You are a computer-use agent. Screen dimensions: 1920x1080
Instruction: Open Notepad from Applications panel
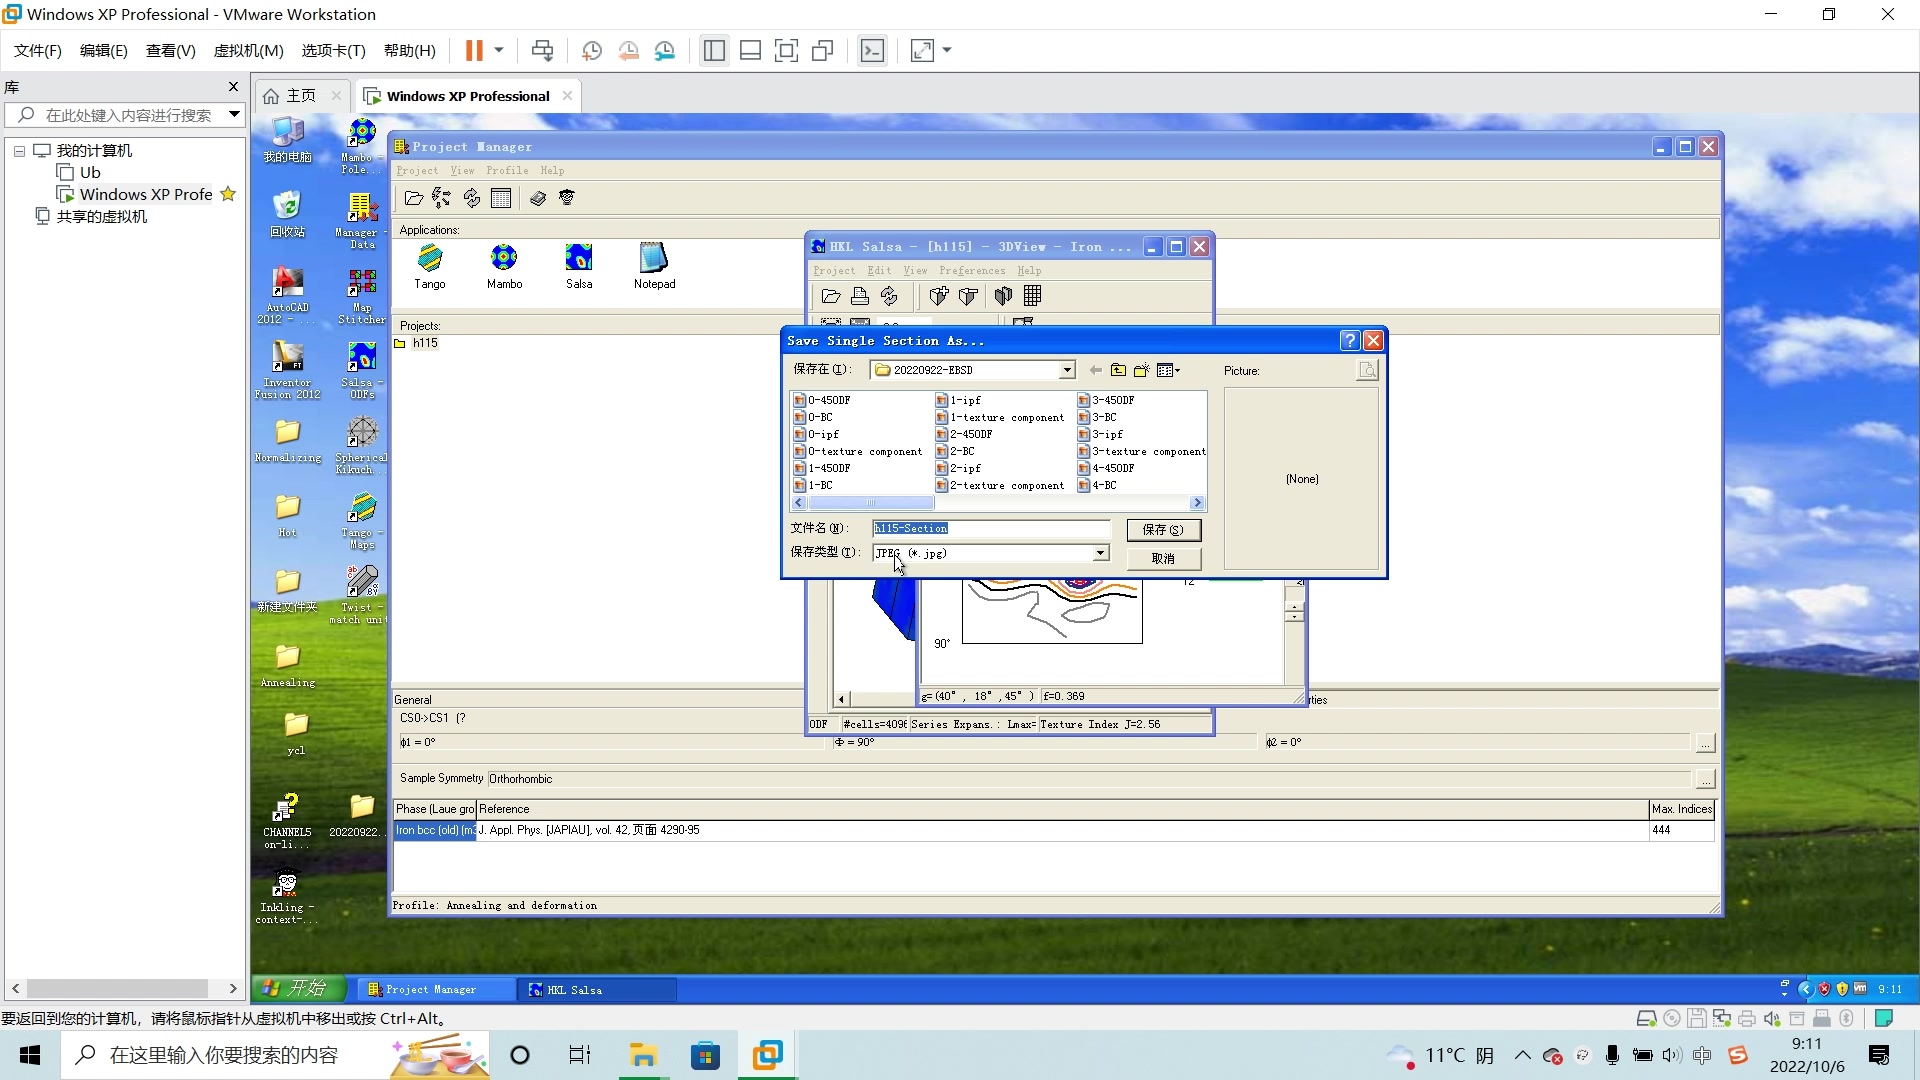pos(654,267)
